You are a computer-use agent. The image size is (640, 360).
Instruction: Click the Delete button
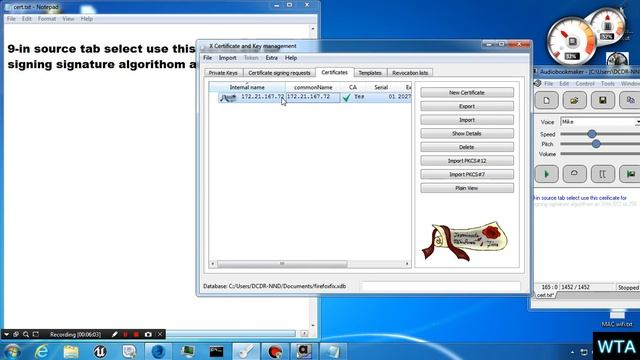point(467,147)
